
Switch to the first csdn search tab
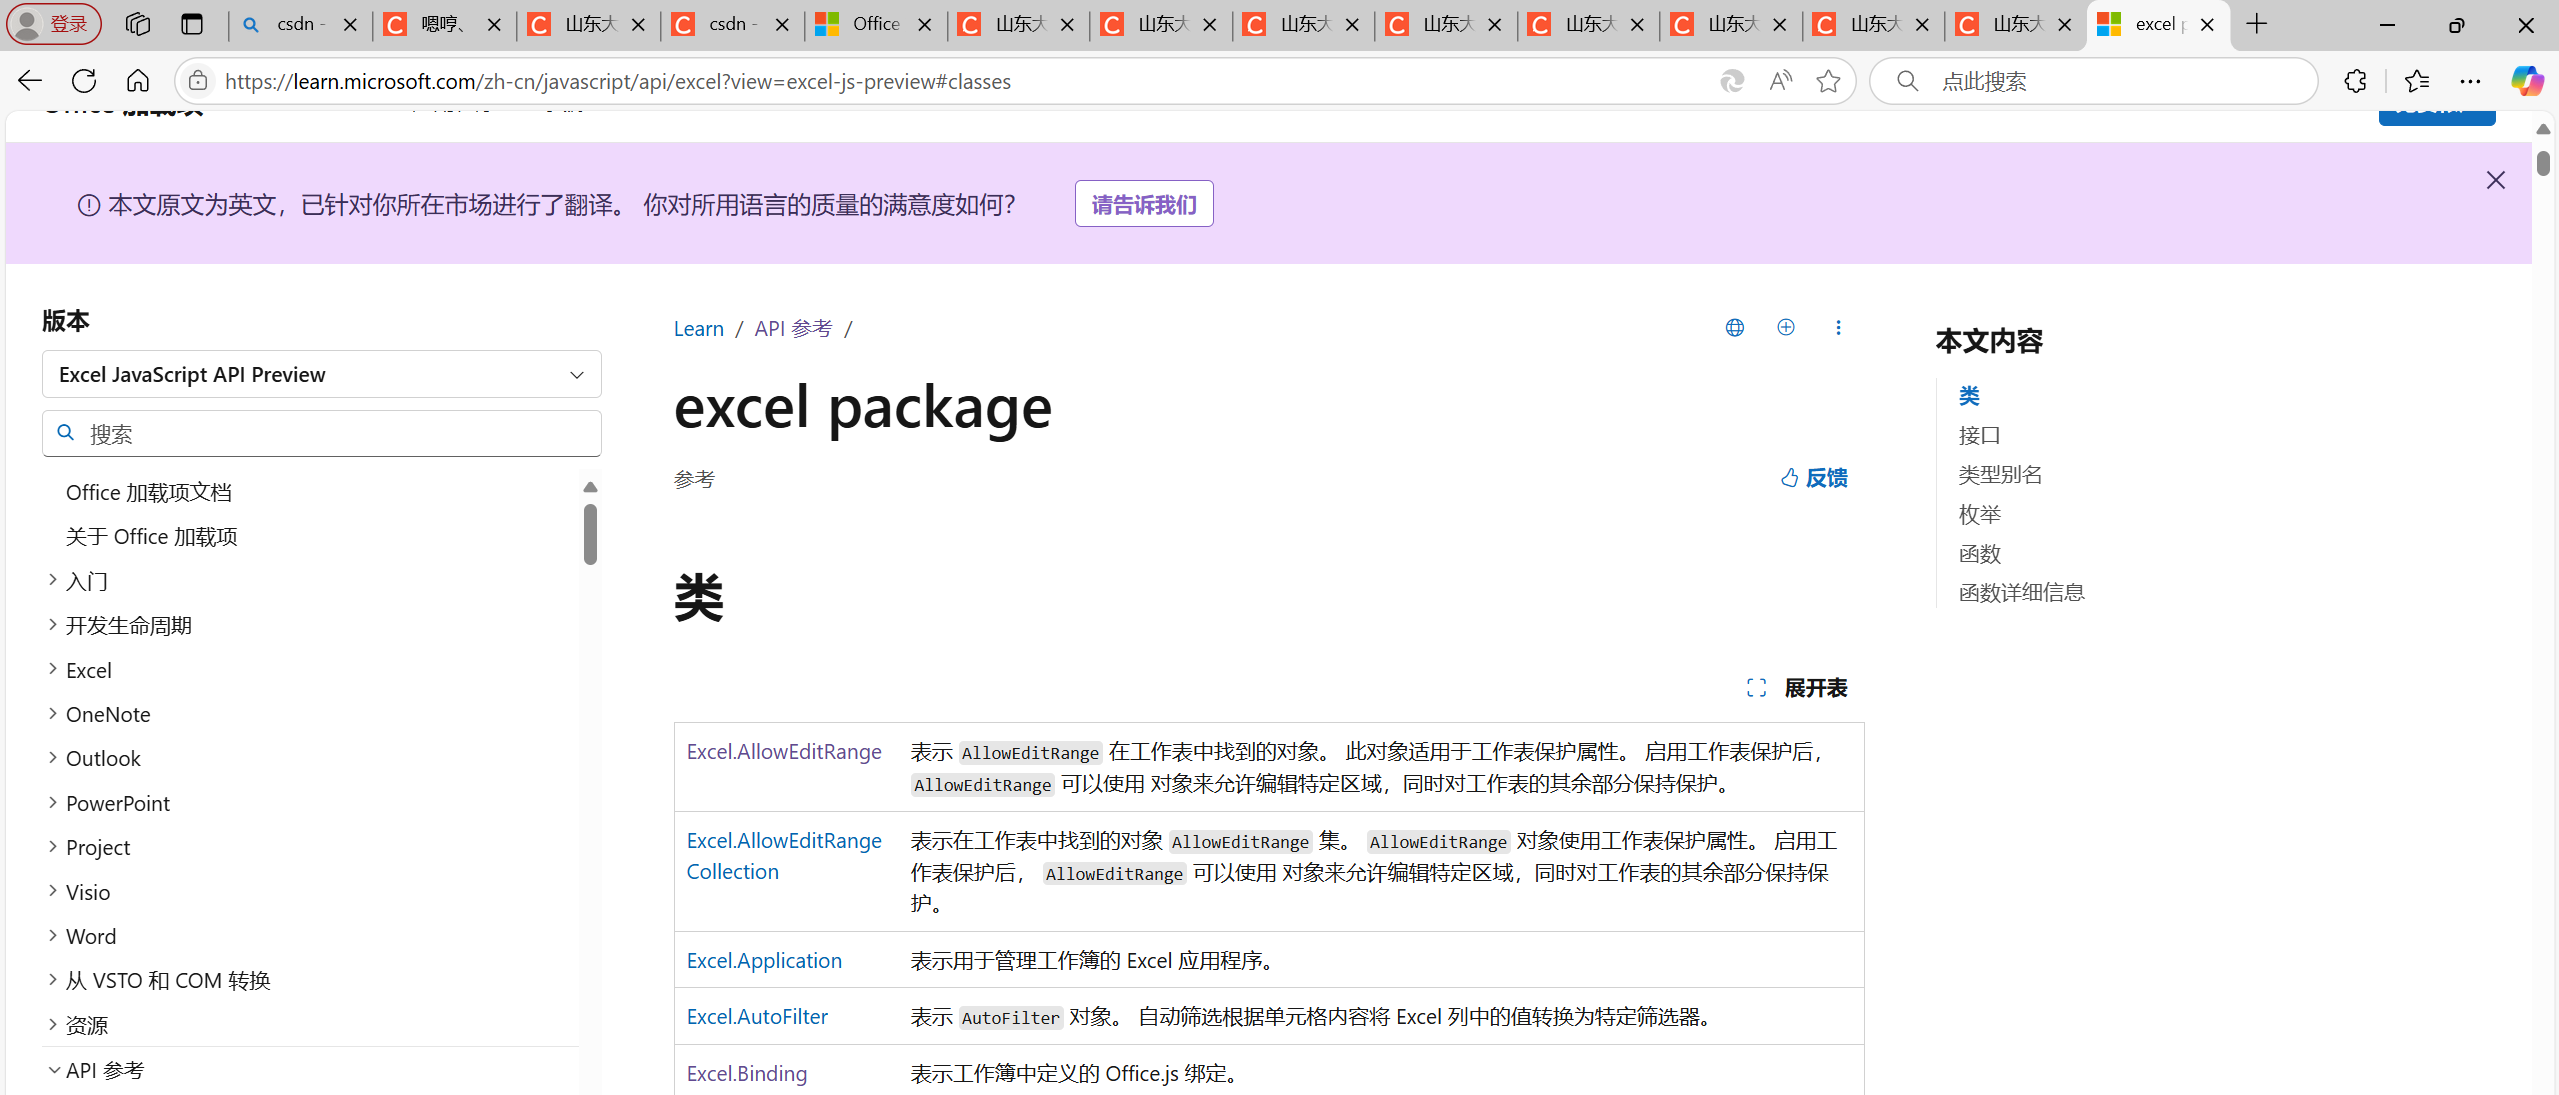point(298,24)
